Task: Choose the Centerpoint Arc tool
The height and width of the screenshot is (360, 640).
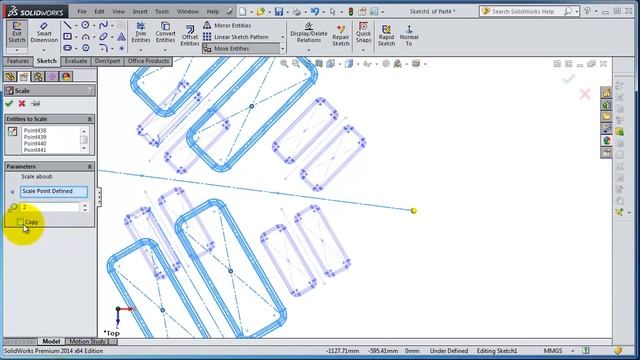Action: point(85,37)
